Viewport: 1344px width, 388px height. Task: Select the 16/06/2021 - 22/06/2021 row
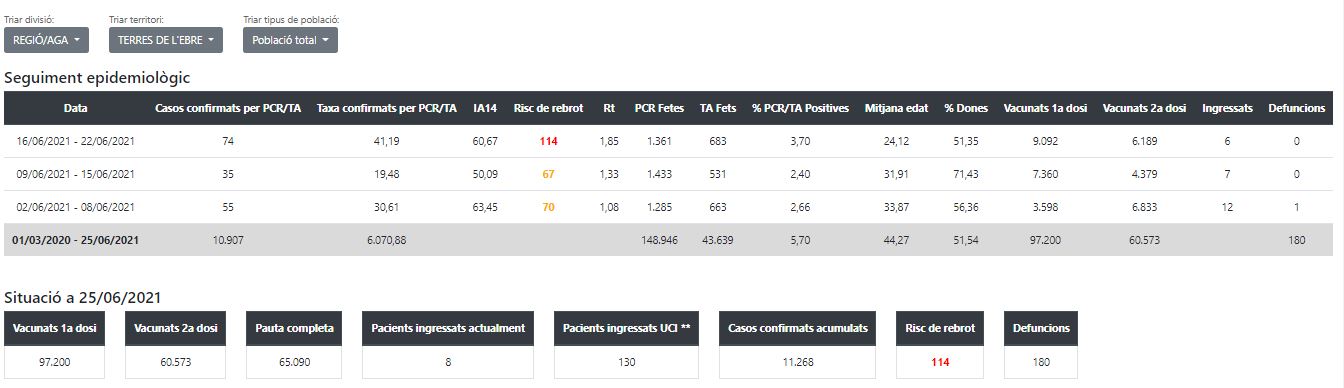[668, 141]
